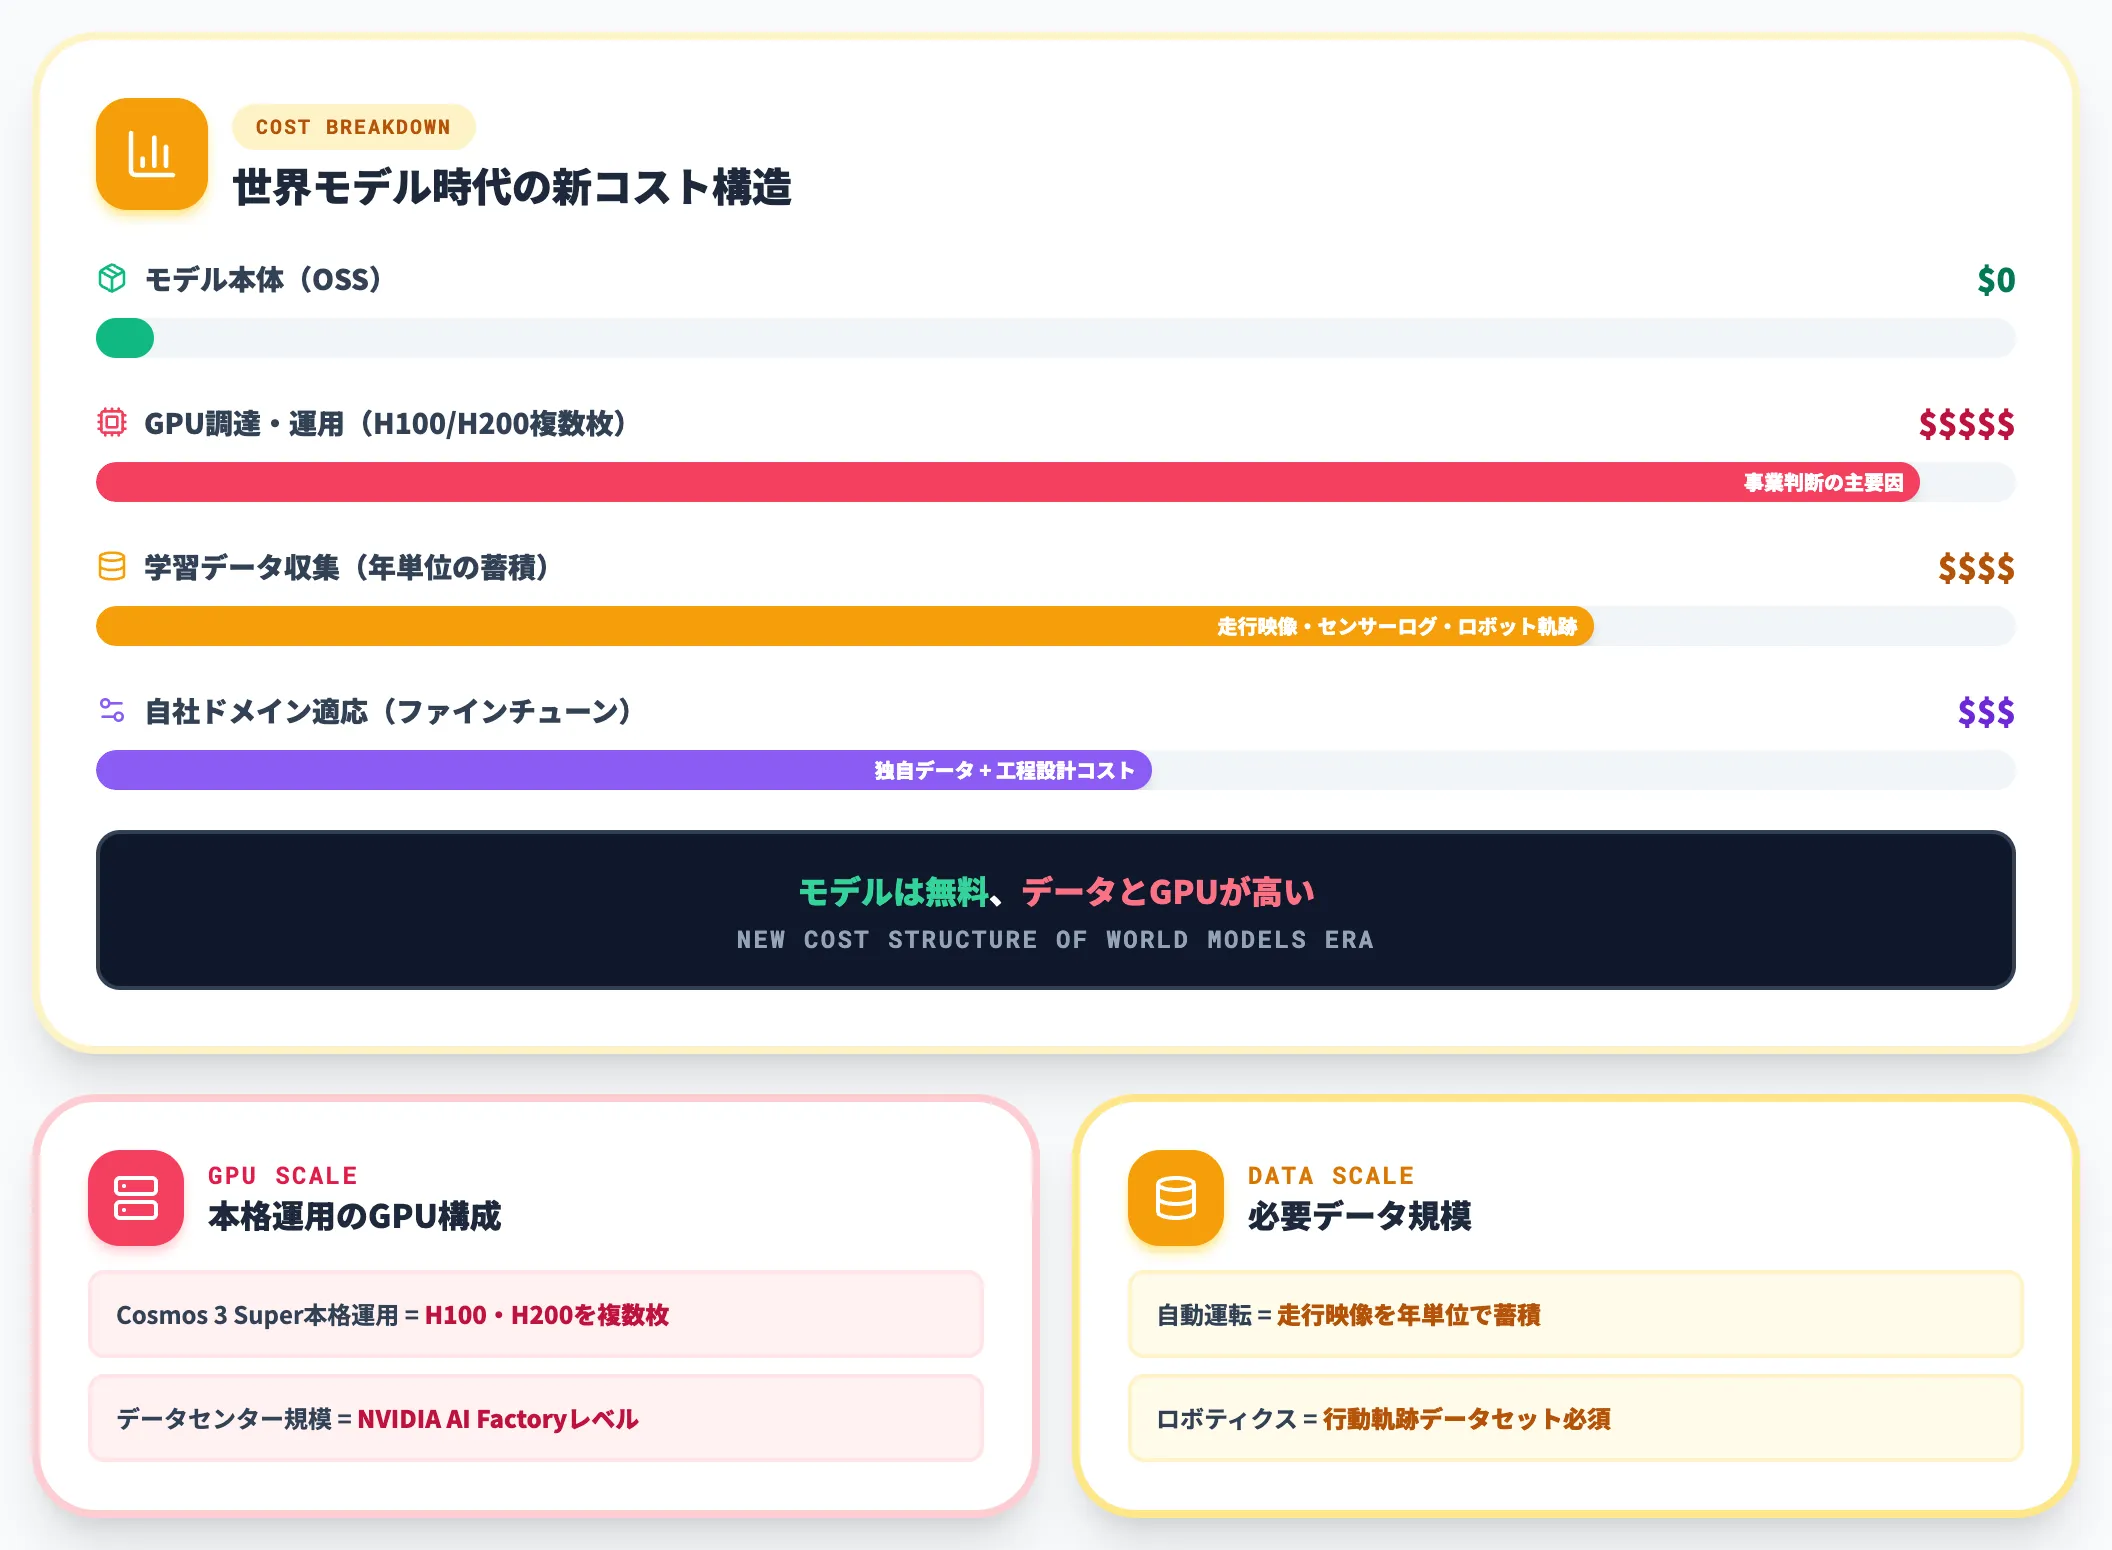The image size is (2112, 1550).
Task: Click the purple sliders icon beside 自社ドメイン適応
Action: 112,710
